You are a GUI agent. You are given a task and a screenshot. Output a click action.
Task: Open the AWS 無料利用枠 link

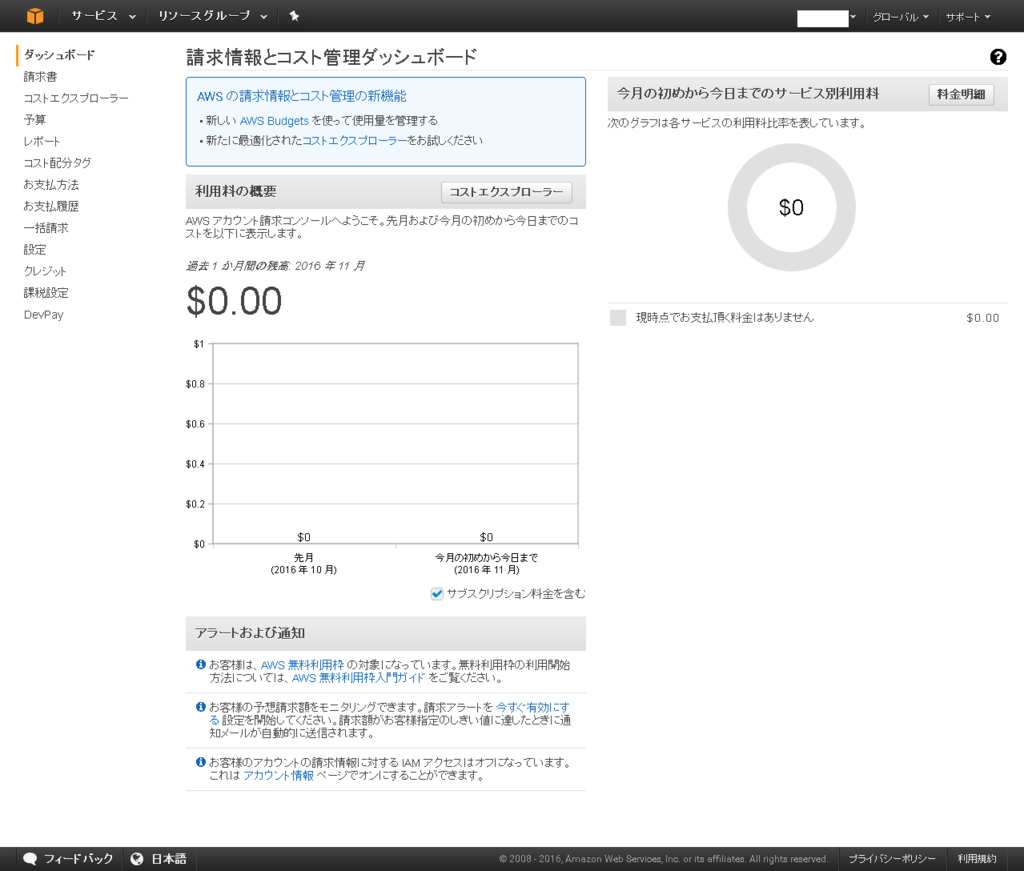[x=302, y=665]
